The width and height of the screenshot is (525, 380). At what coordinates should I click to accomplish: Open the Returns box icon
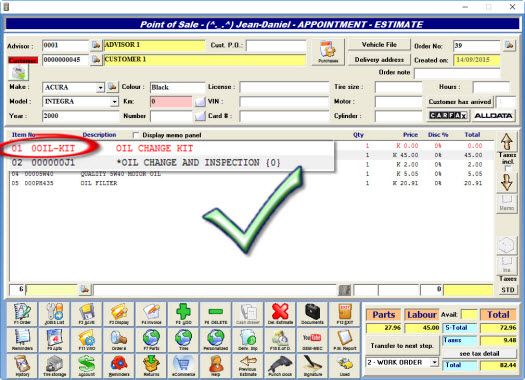click(151, 366)
